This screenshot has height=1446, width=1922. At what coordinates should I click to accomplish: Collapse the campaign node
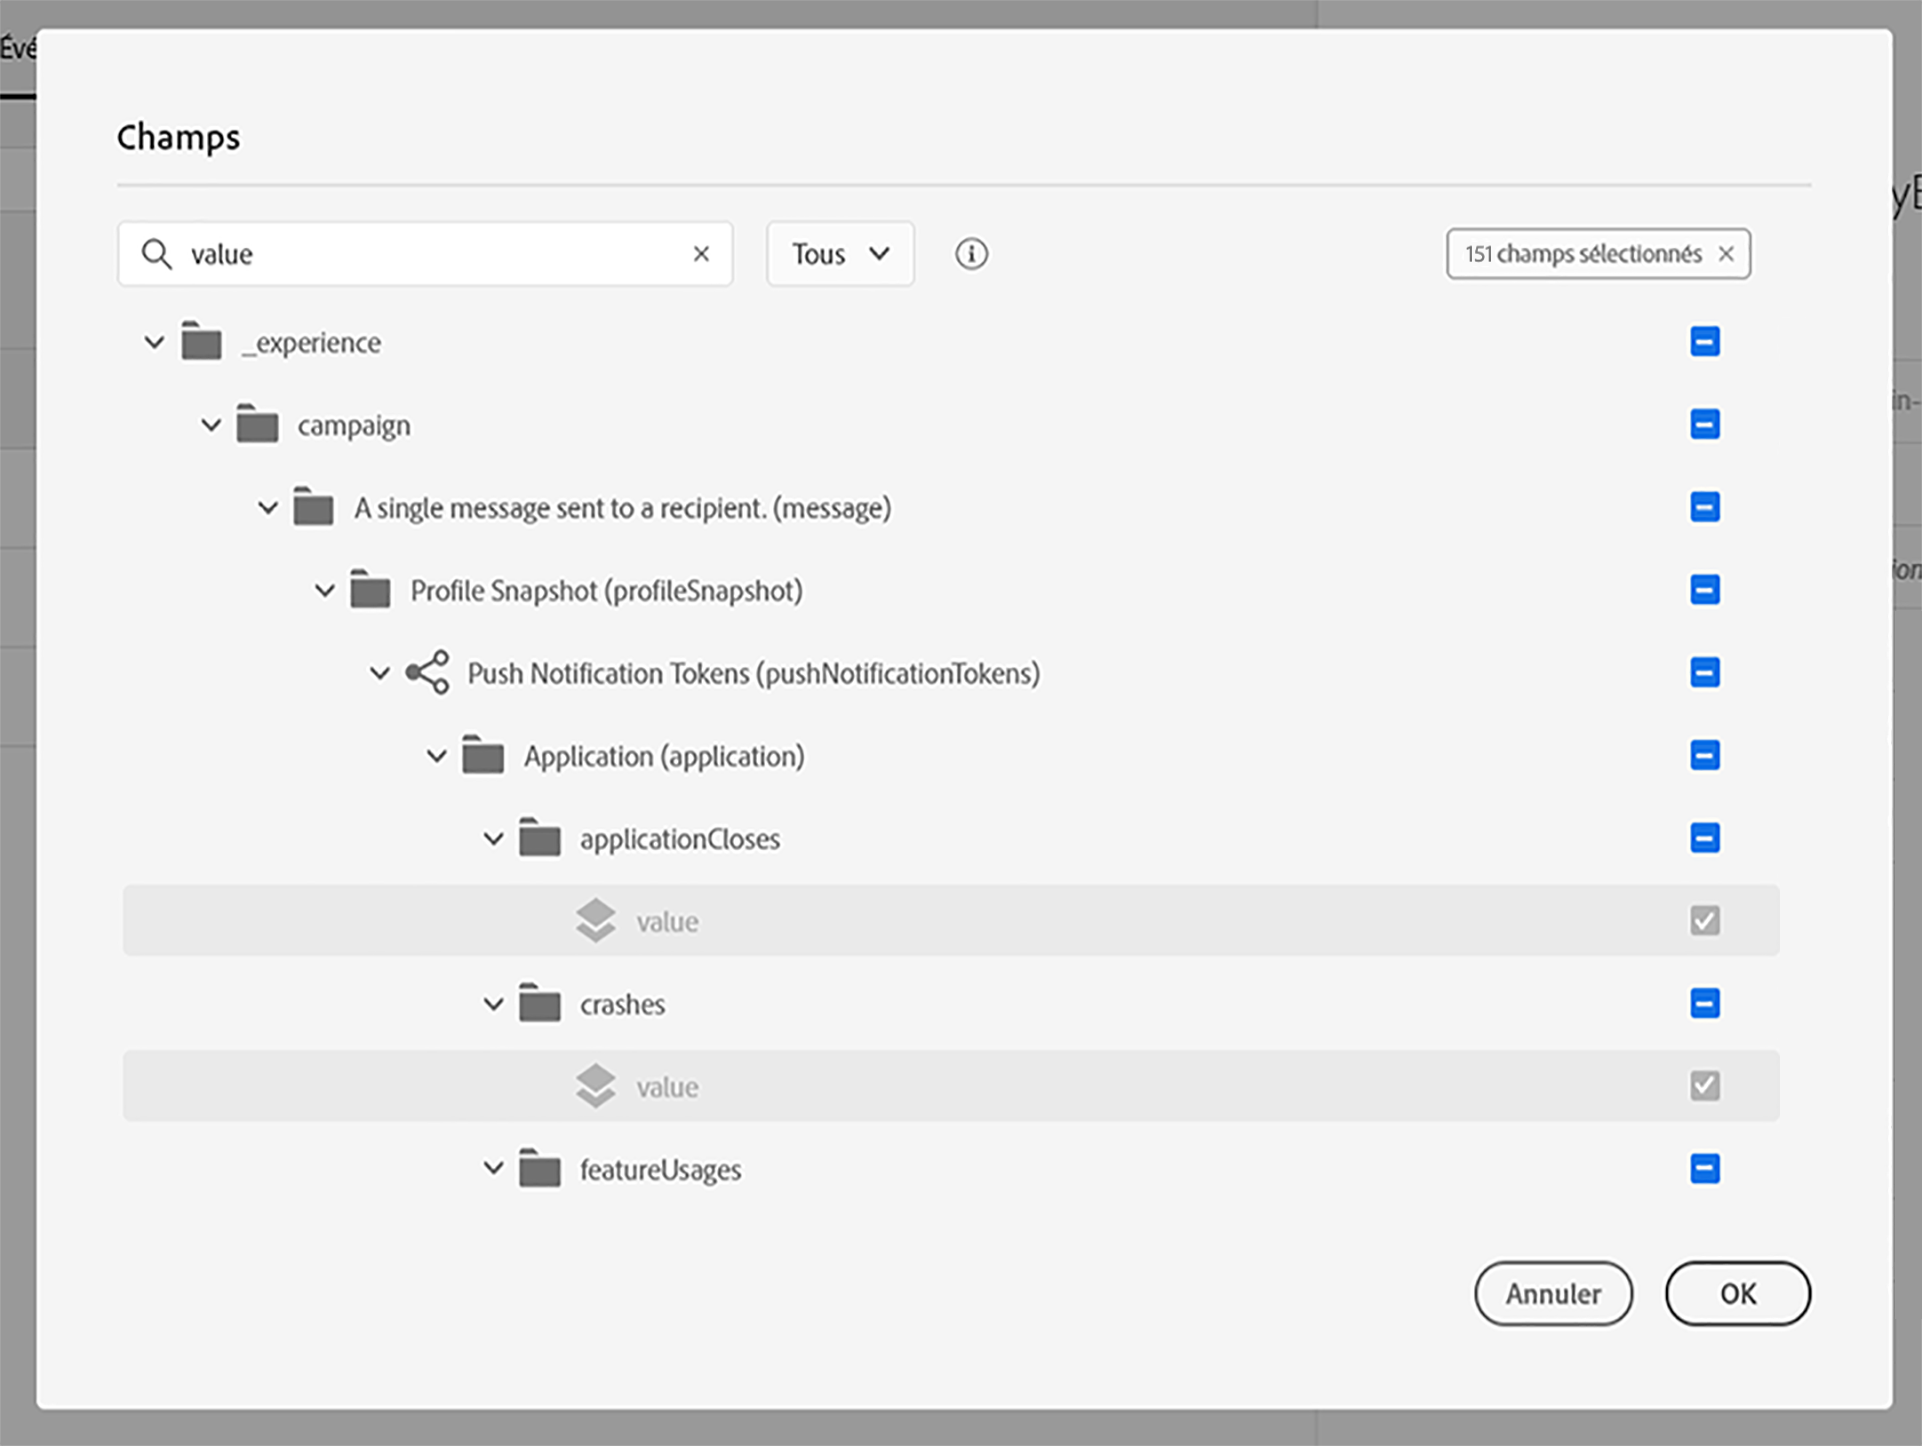pos(211,425)
